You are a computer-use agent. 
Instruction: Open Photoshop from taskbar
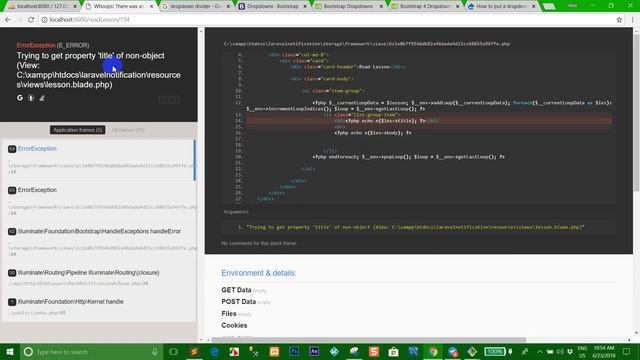coord(294,351)
